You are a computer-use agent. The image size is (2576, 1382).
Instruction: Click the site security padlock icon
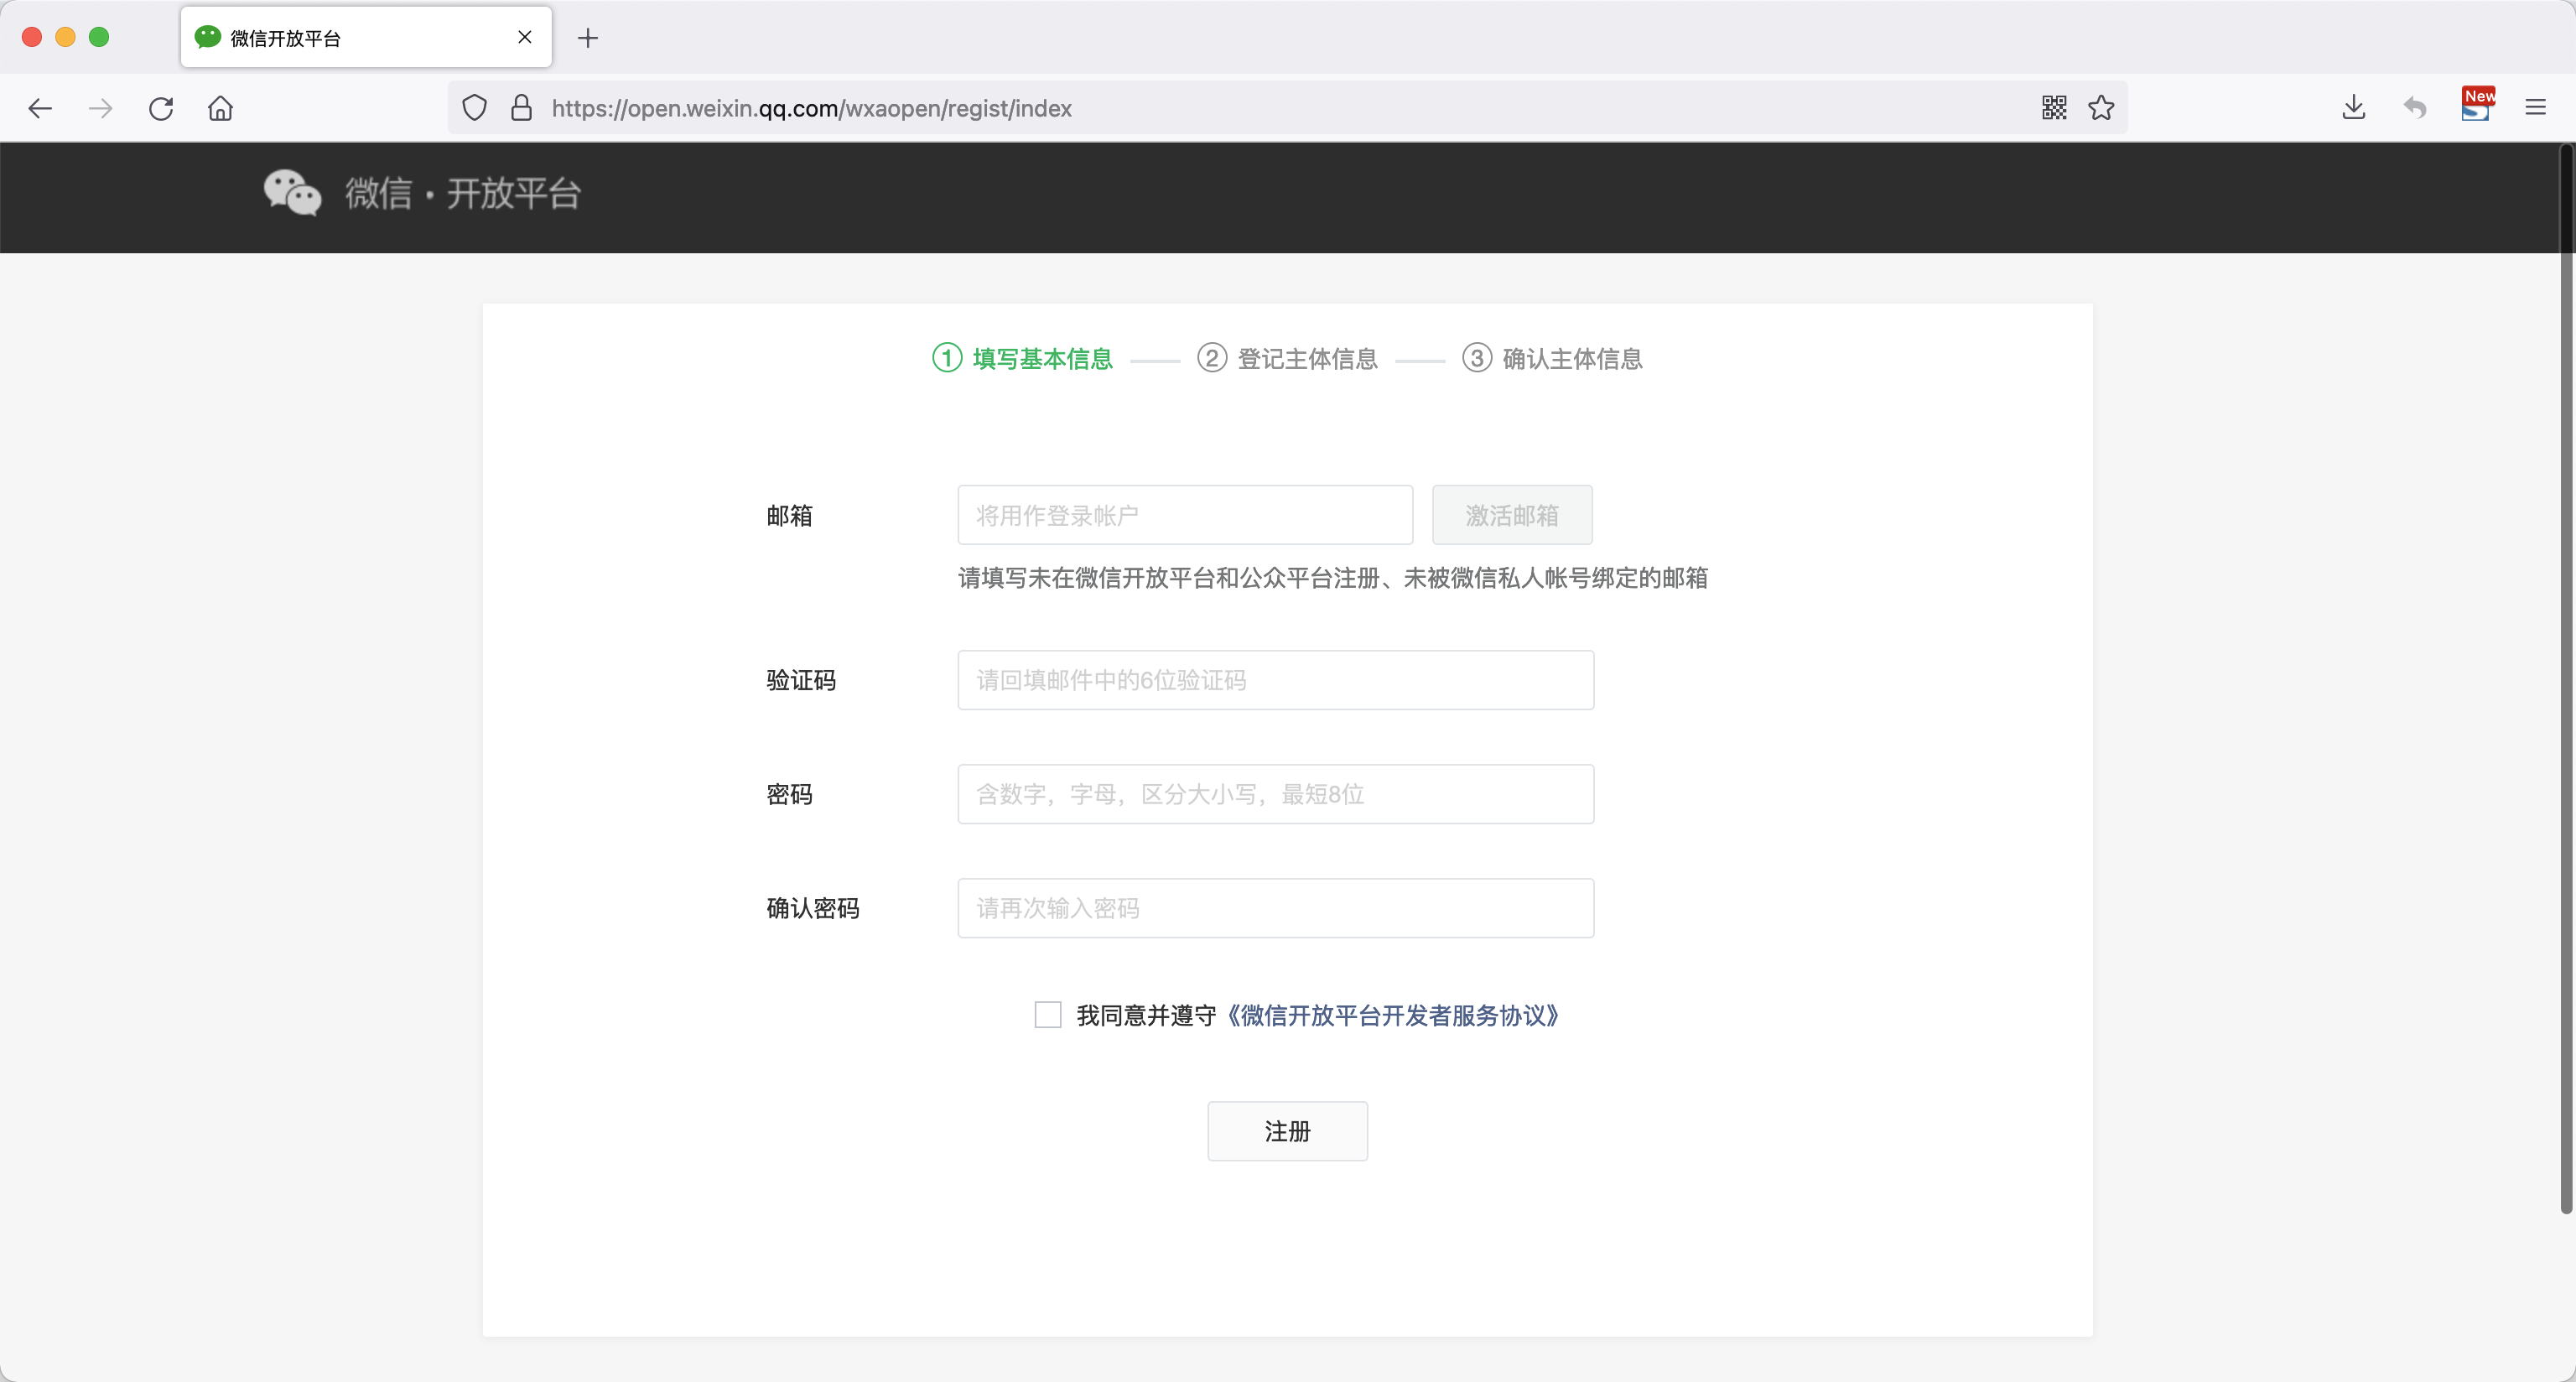point(521,108)
